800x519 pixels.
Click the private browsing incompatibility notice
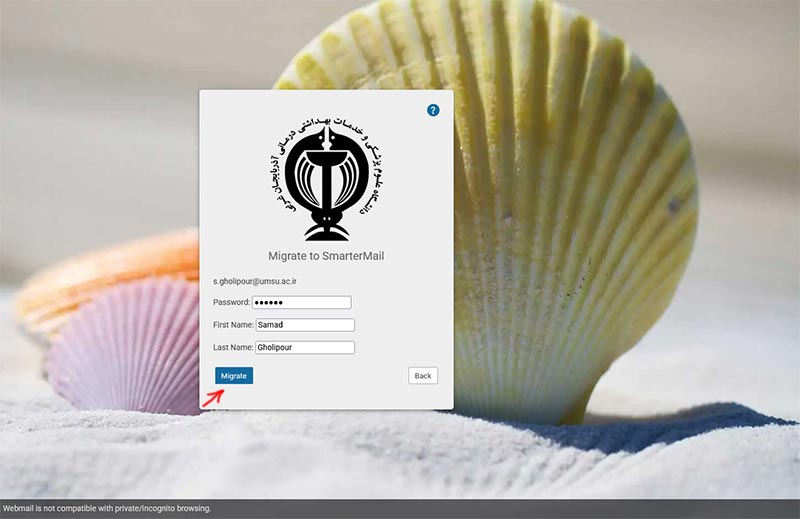click(x=107, y=509)
